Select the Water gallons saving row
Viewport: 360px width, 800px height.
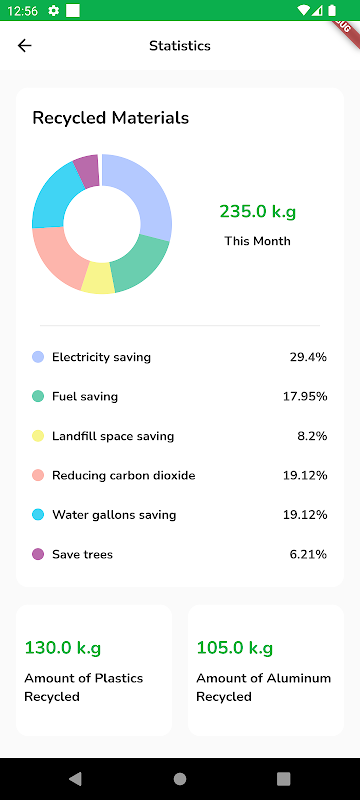(179, 515)
